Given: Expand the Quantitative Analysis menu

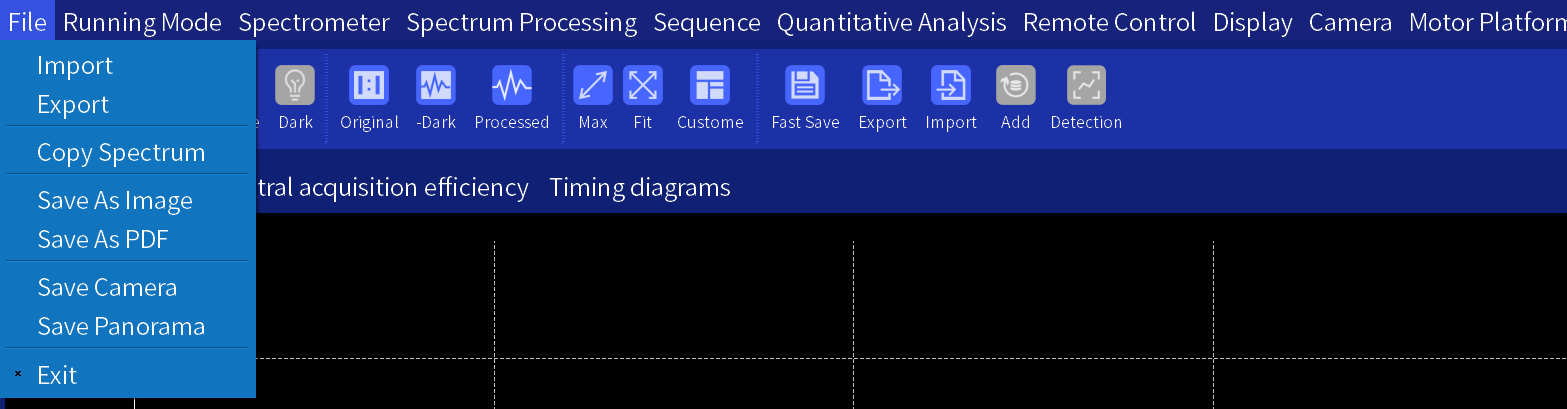Looking at the screenshot, I should 891,22.
